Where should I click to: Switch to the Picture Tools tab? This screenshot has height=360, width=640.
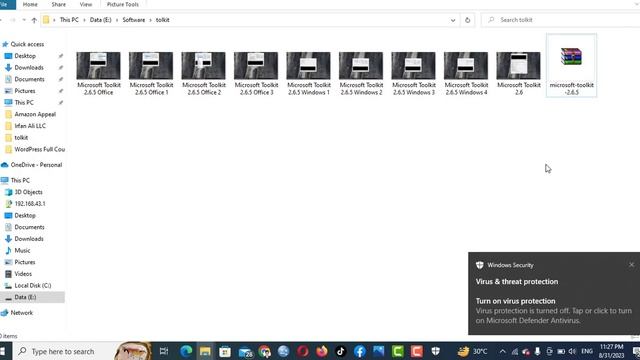point(122,4)
